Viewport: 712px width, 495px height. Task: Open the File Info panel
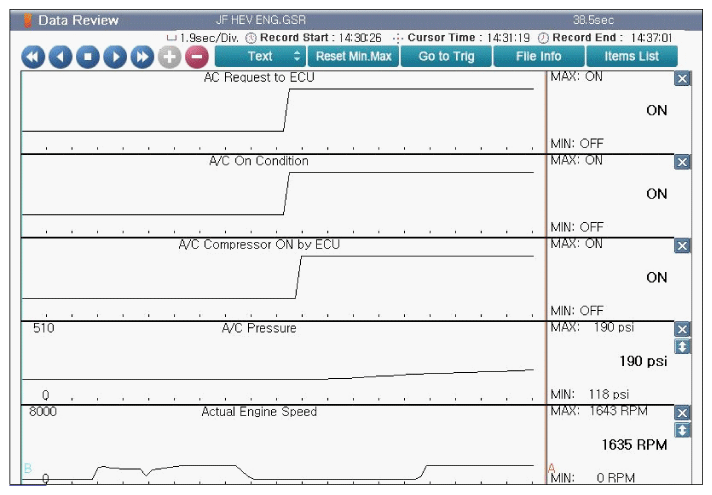pyautogui.click(x=538, y=56)
